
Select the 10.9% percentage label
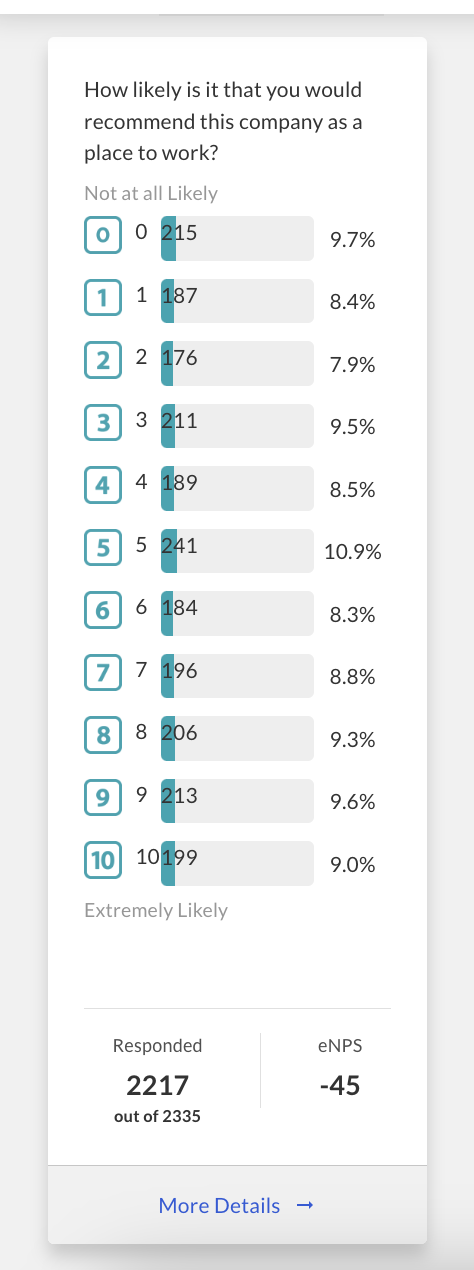pyautogui.click(x=353, y=552)
